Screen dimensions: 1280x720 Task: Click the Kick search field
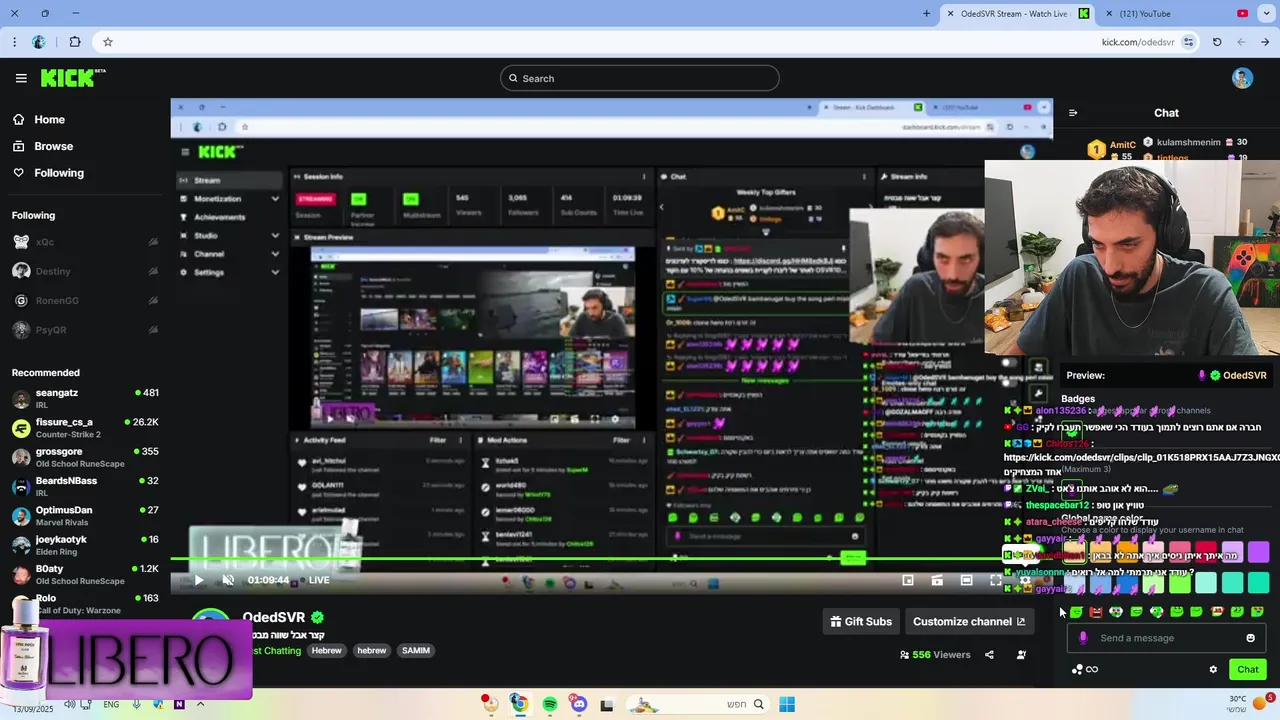click(640, 78)
